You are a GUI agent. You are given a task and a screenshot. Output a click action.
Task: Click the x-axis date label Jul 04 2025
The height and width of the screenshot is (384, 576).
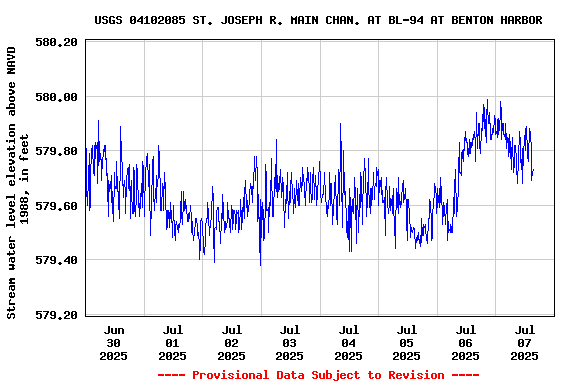tap(348, 343)
